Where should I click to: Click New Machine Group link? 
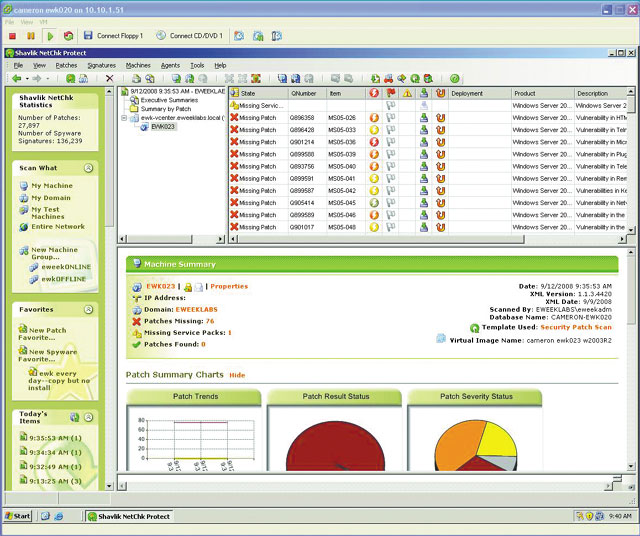click(x=54, y=253)
